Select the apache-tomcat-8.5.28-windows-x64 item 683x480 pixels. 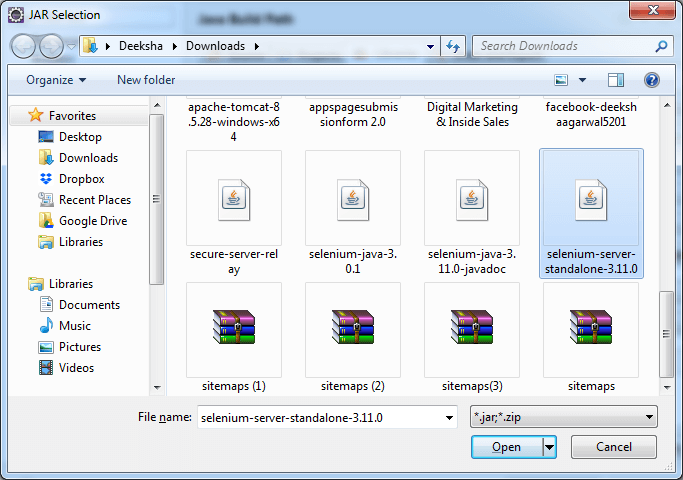pos(234,122)
